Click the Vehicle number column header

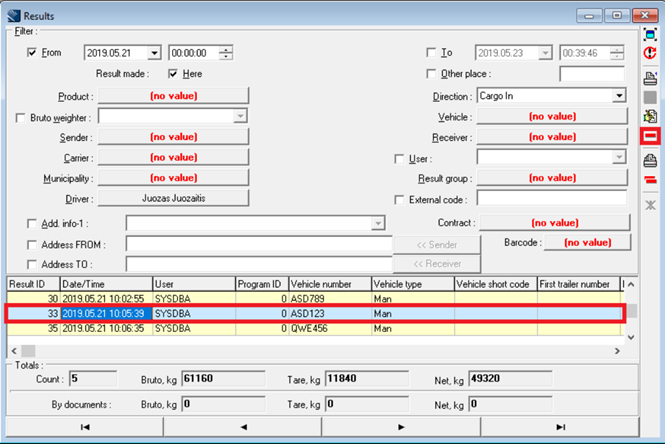point(330,284)
